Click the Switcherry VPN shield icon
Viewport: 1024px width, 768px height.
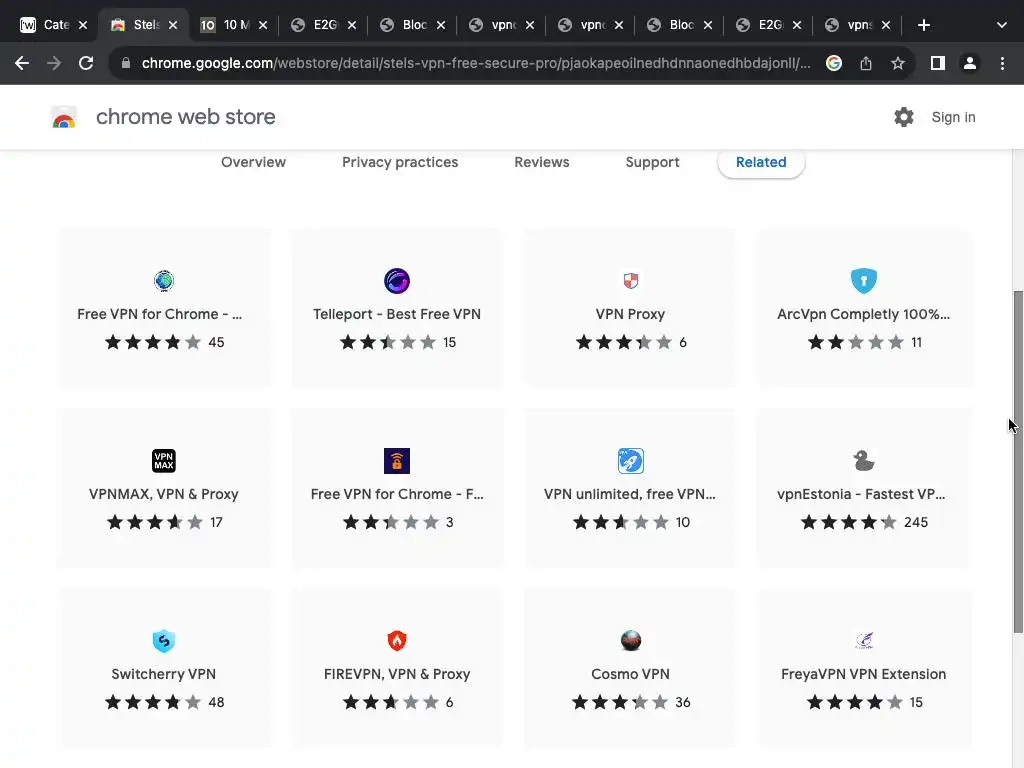164,641
